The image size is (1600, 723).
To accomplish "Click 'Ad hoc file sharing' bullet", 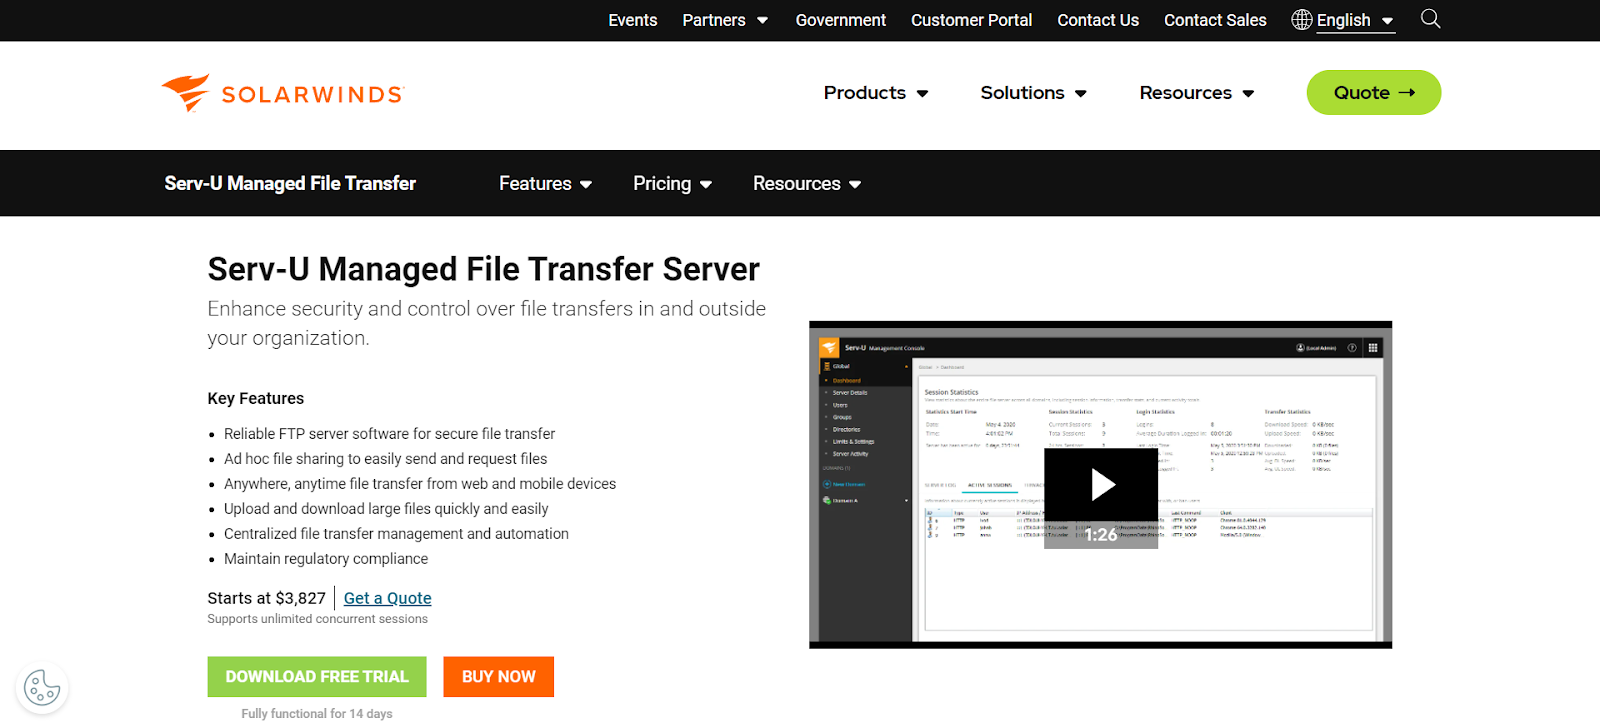I will coord(386,459).
